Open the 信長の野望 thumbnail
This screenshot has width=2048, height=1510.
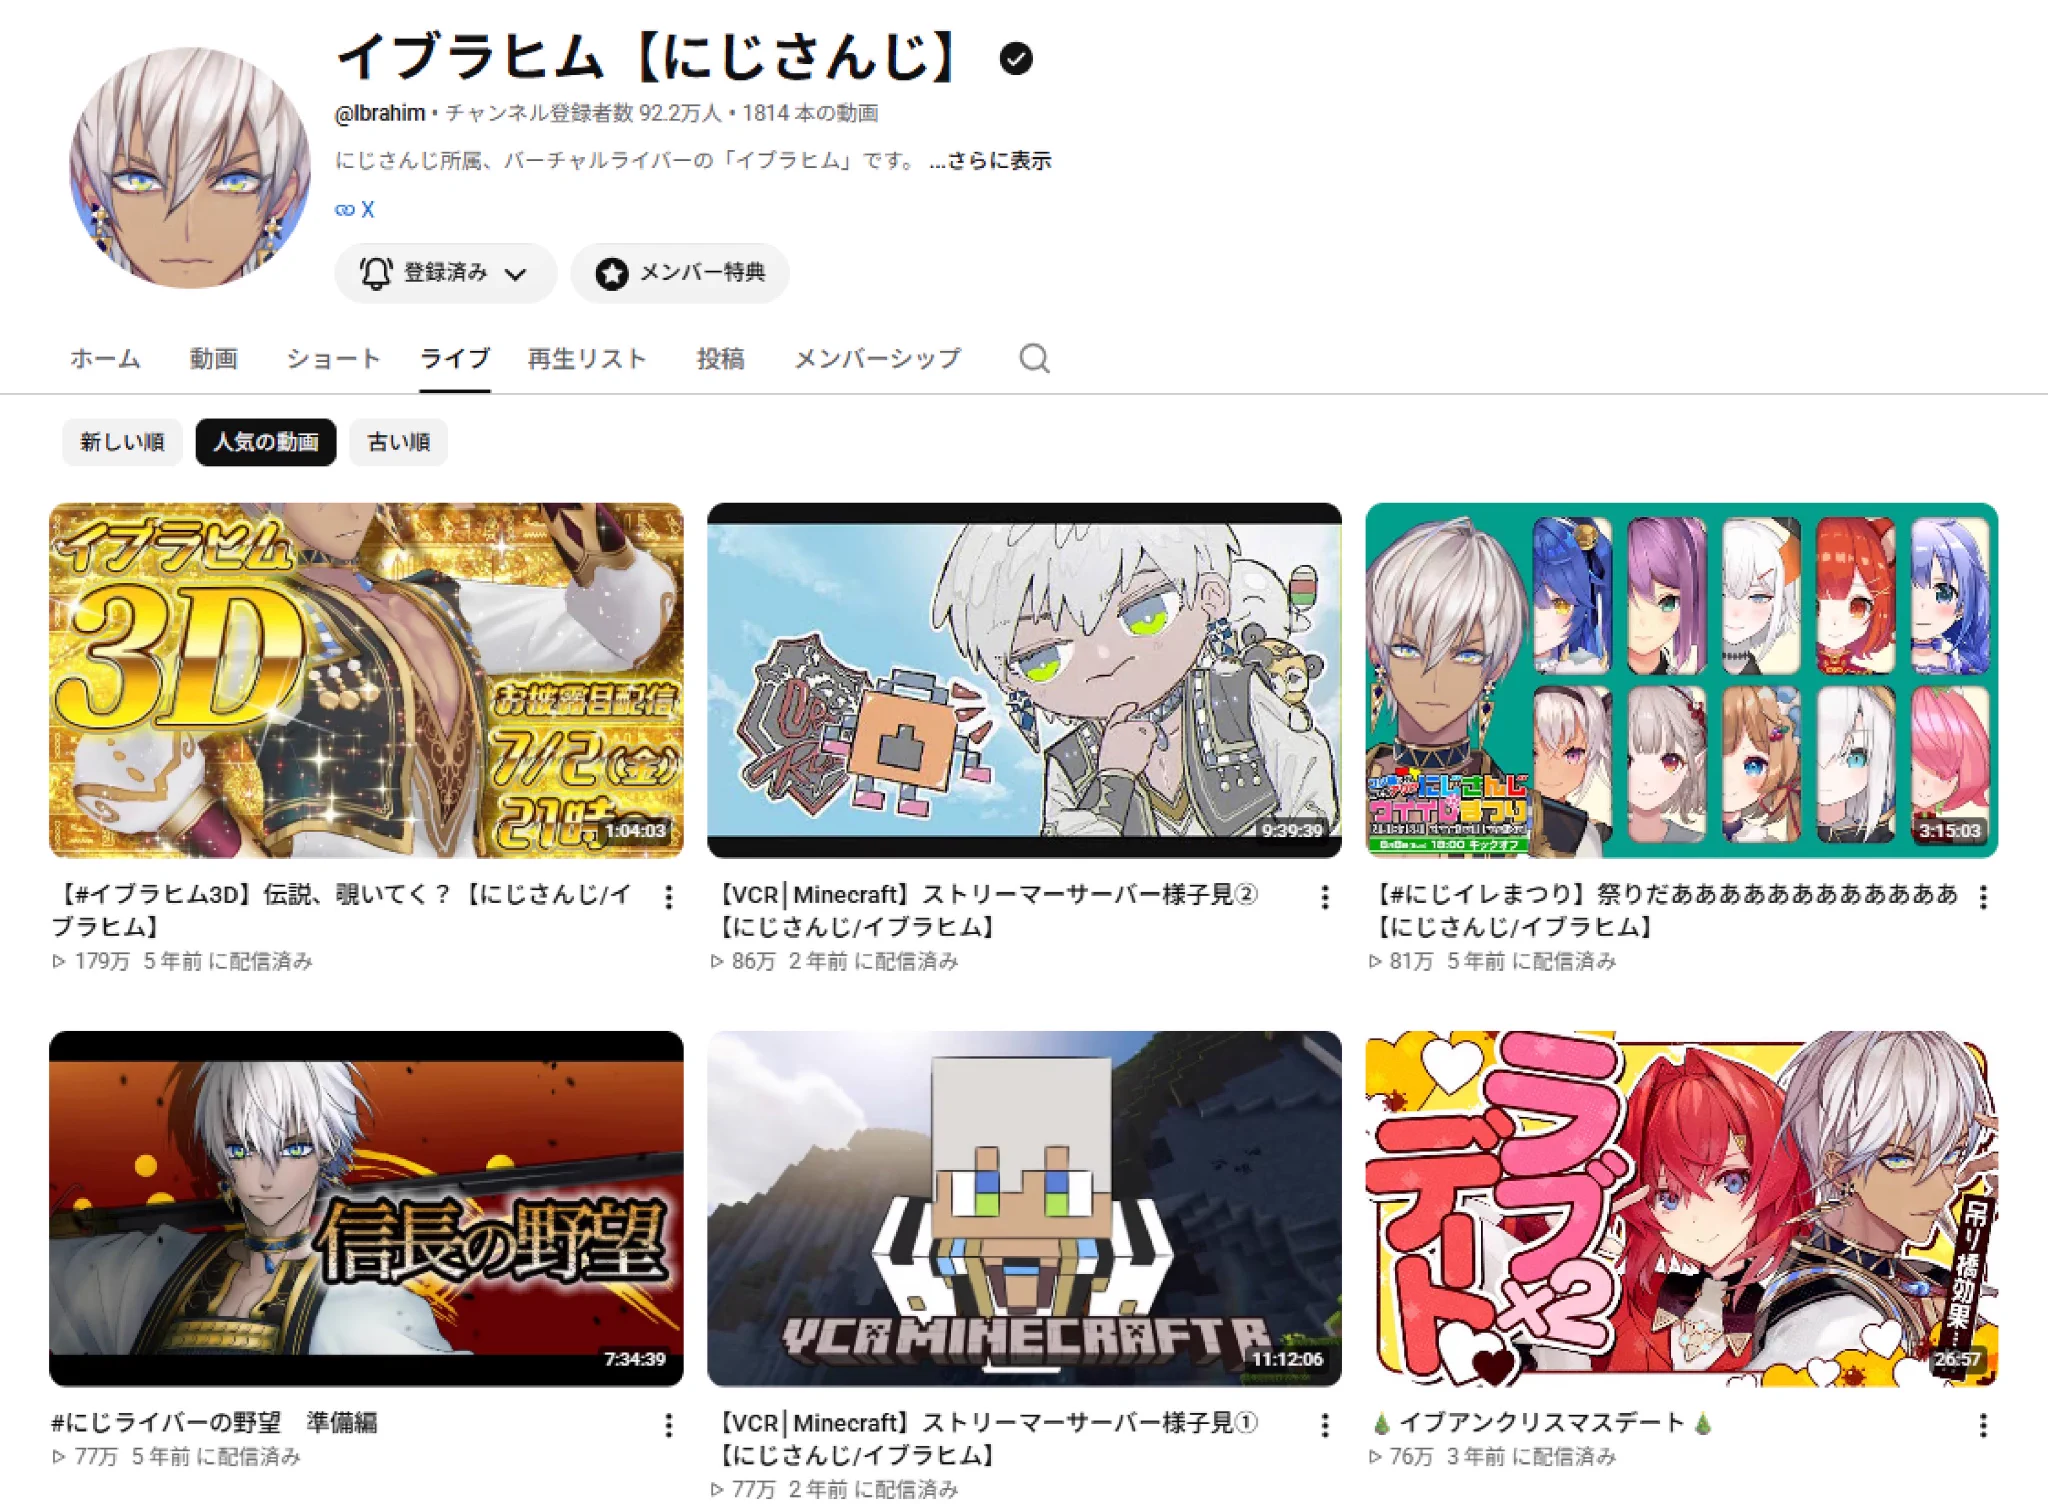[x=366, y=1208]
